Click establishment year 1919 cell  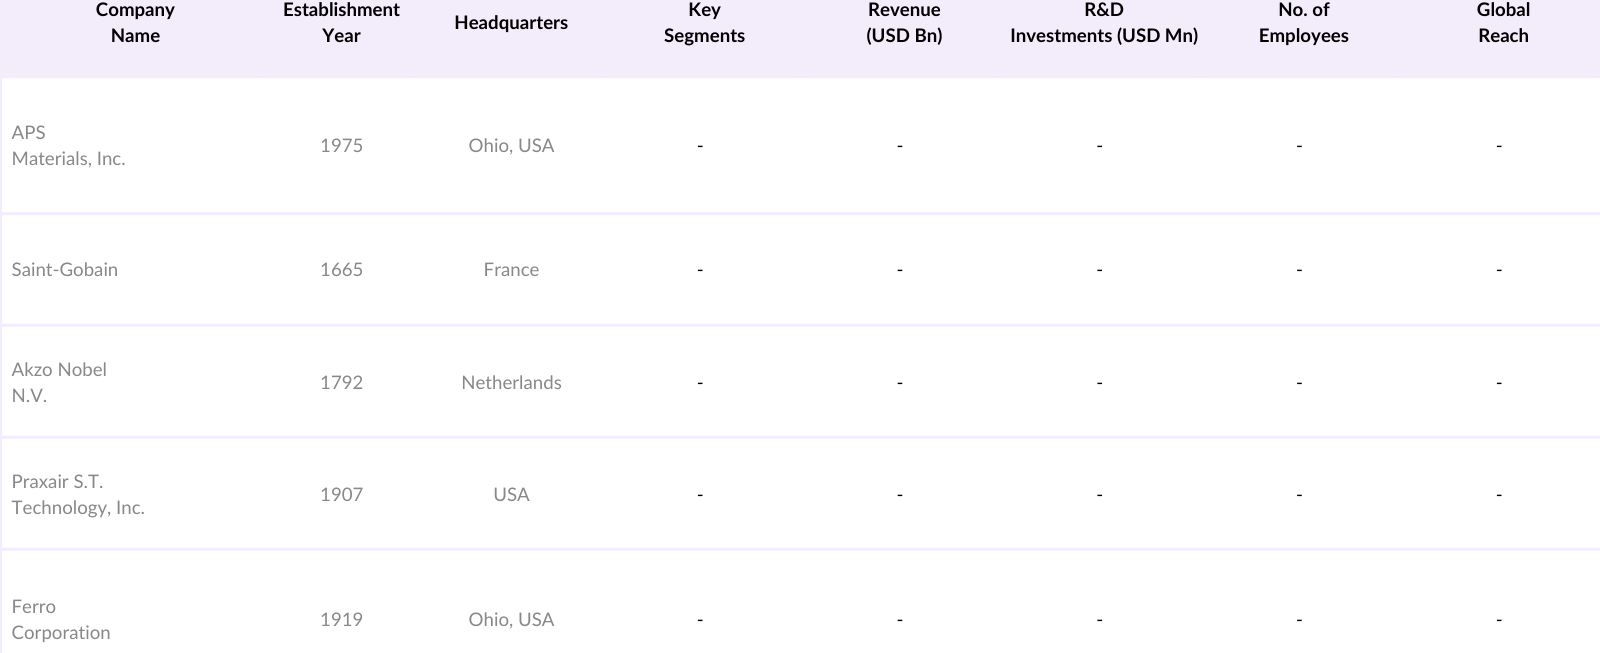click(x=341, y=620)
